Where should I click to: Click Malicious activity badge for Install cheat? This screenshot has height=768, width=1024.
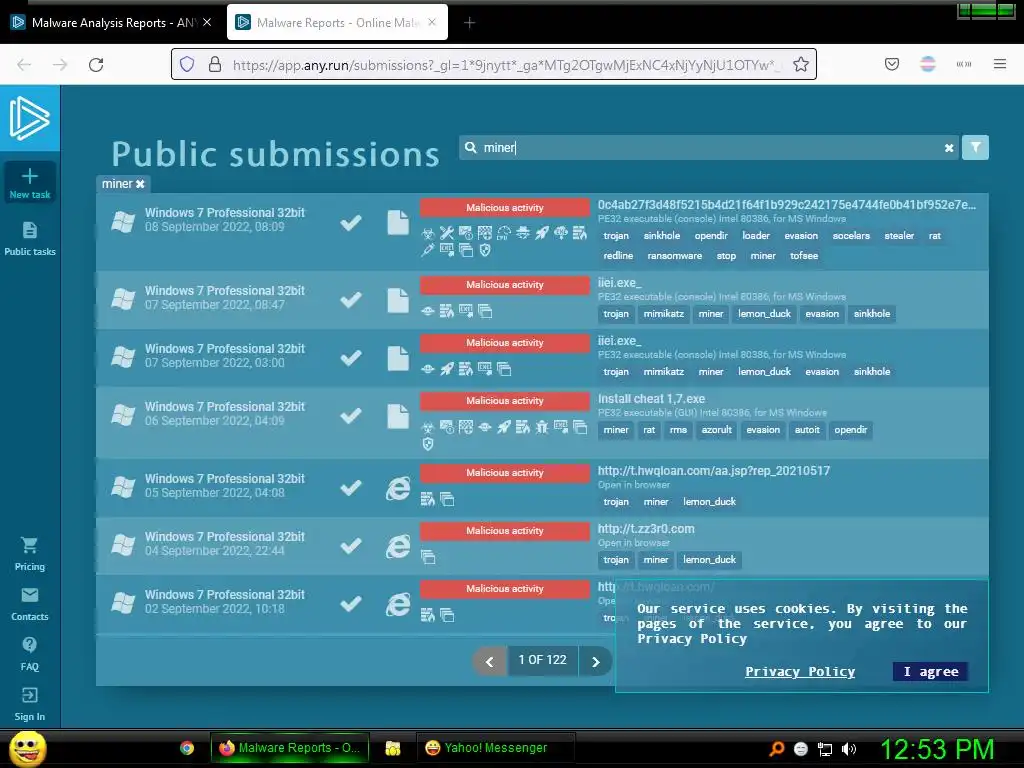504,401
